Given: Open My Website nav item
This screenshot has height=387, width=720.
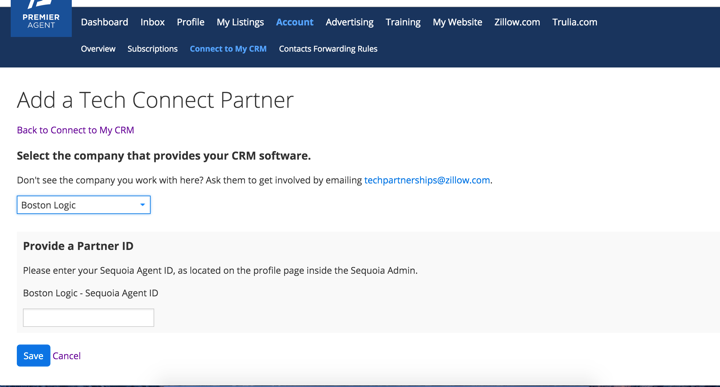Looking at the screenshot, I should (x=457, y=22).
